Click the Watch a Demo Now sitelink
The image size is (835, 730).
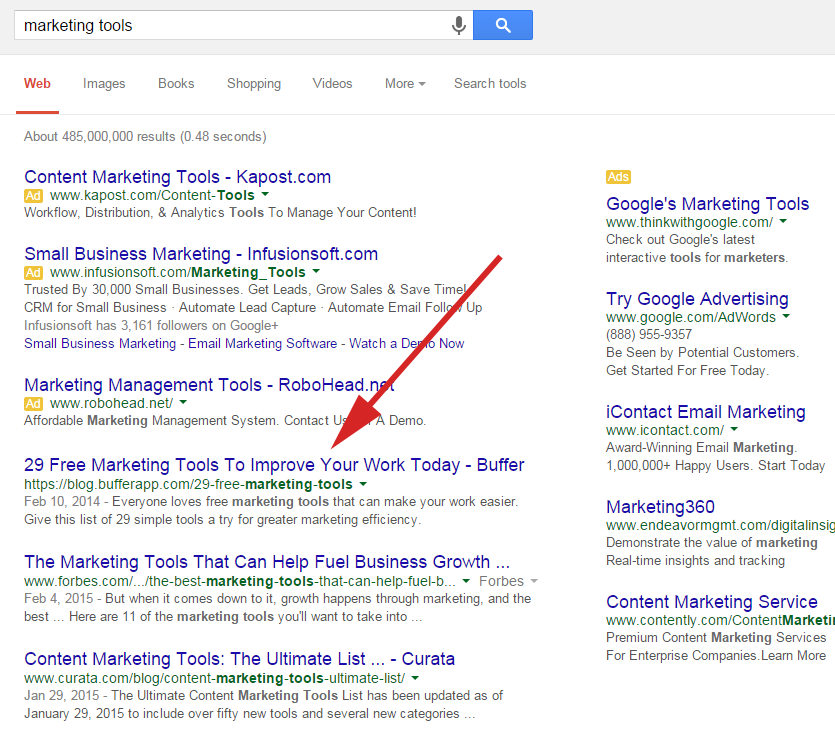tap(407, 343)
